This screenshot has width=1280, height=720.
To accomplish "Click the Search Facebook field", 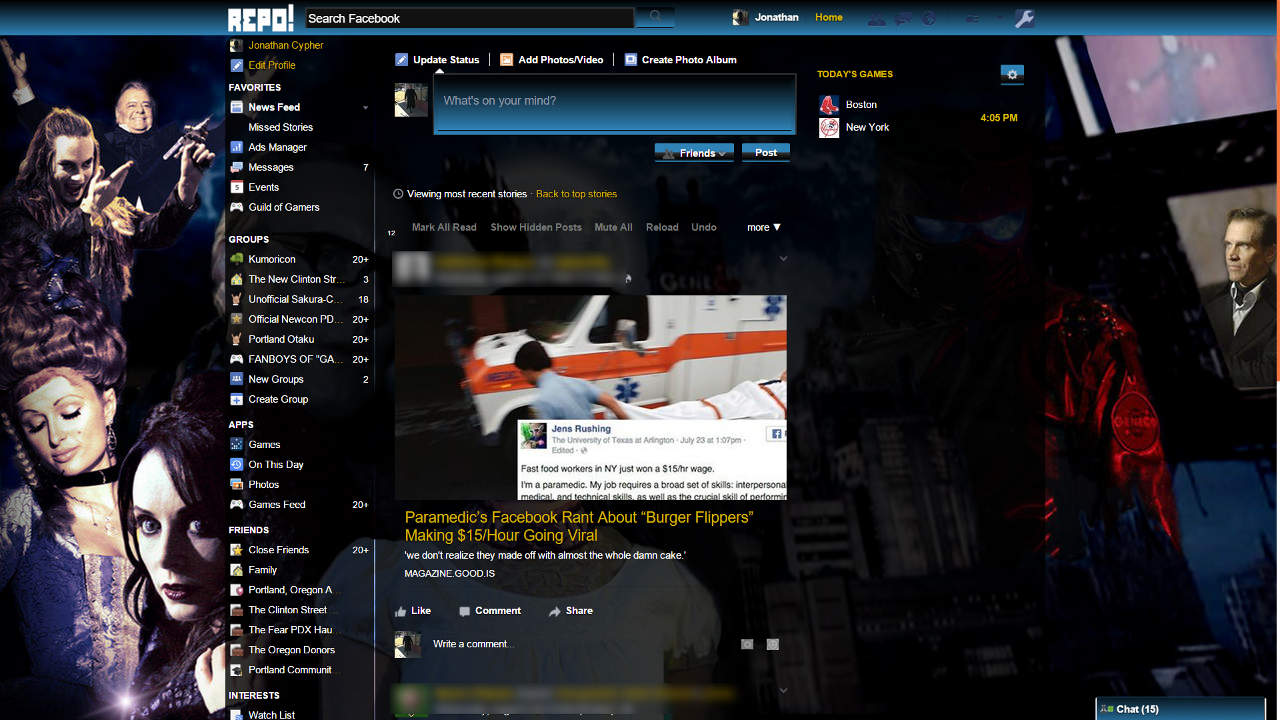I will coord(469,18).
